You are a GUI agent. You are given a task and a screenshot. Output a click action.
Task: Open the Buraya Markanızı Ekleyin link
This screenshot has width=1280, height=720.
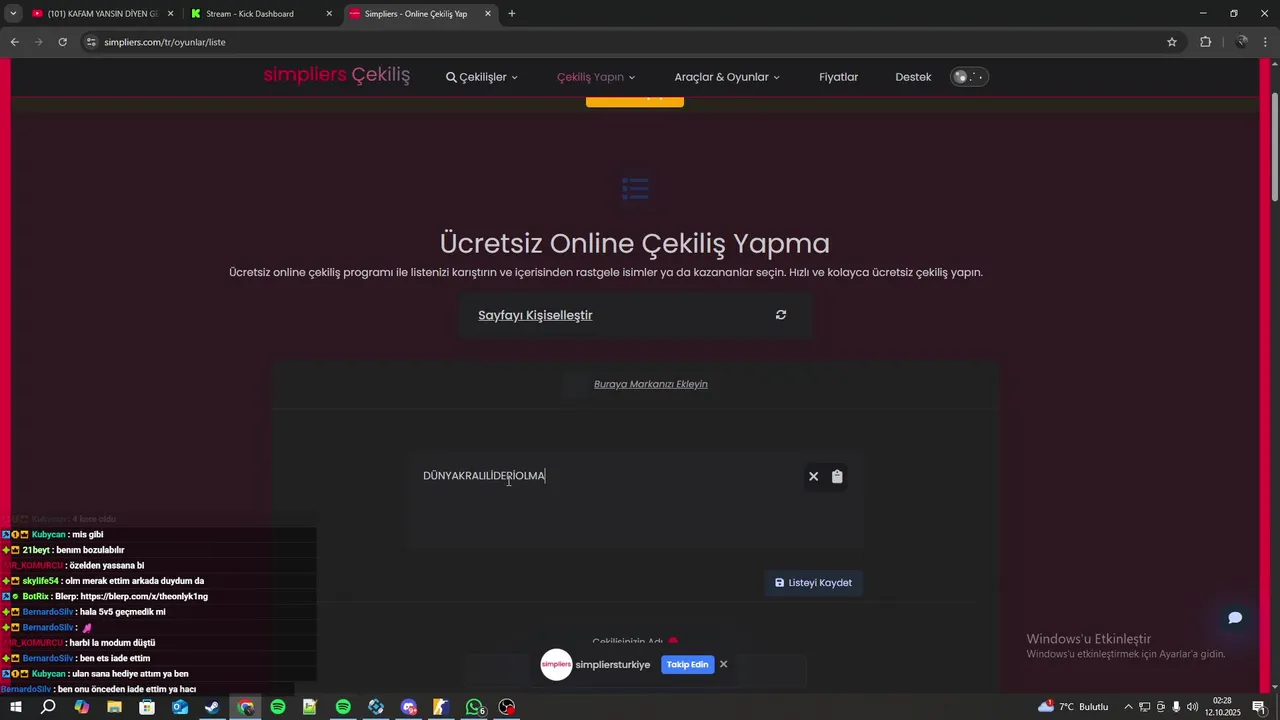tap(651, 384)
